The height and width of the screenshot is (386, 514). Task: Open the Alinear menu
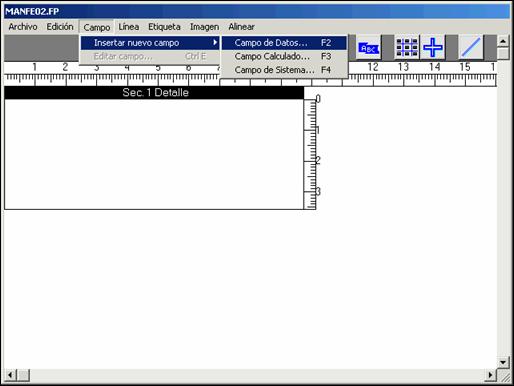click(241, 27)
